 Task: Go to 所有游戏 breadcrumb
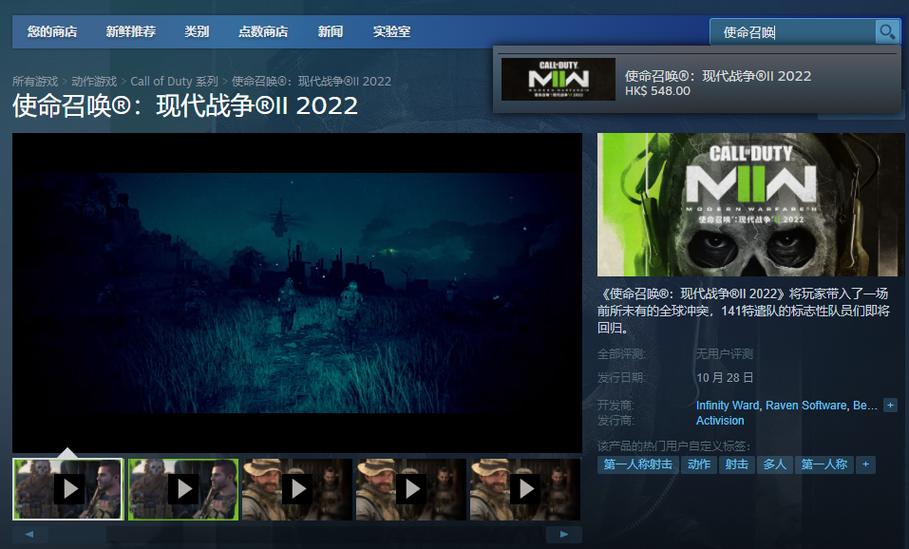[35, 81]
